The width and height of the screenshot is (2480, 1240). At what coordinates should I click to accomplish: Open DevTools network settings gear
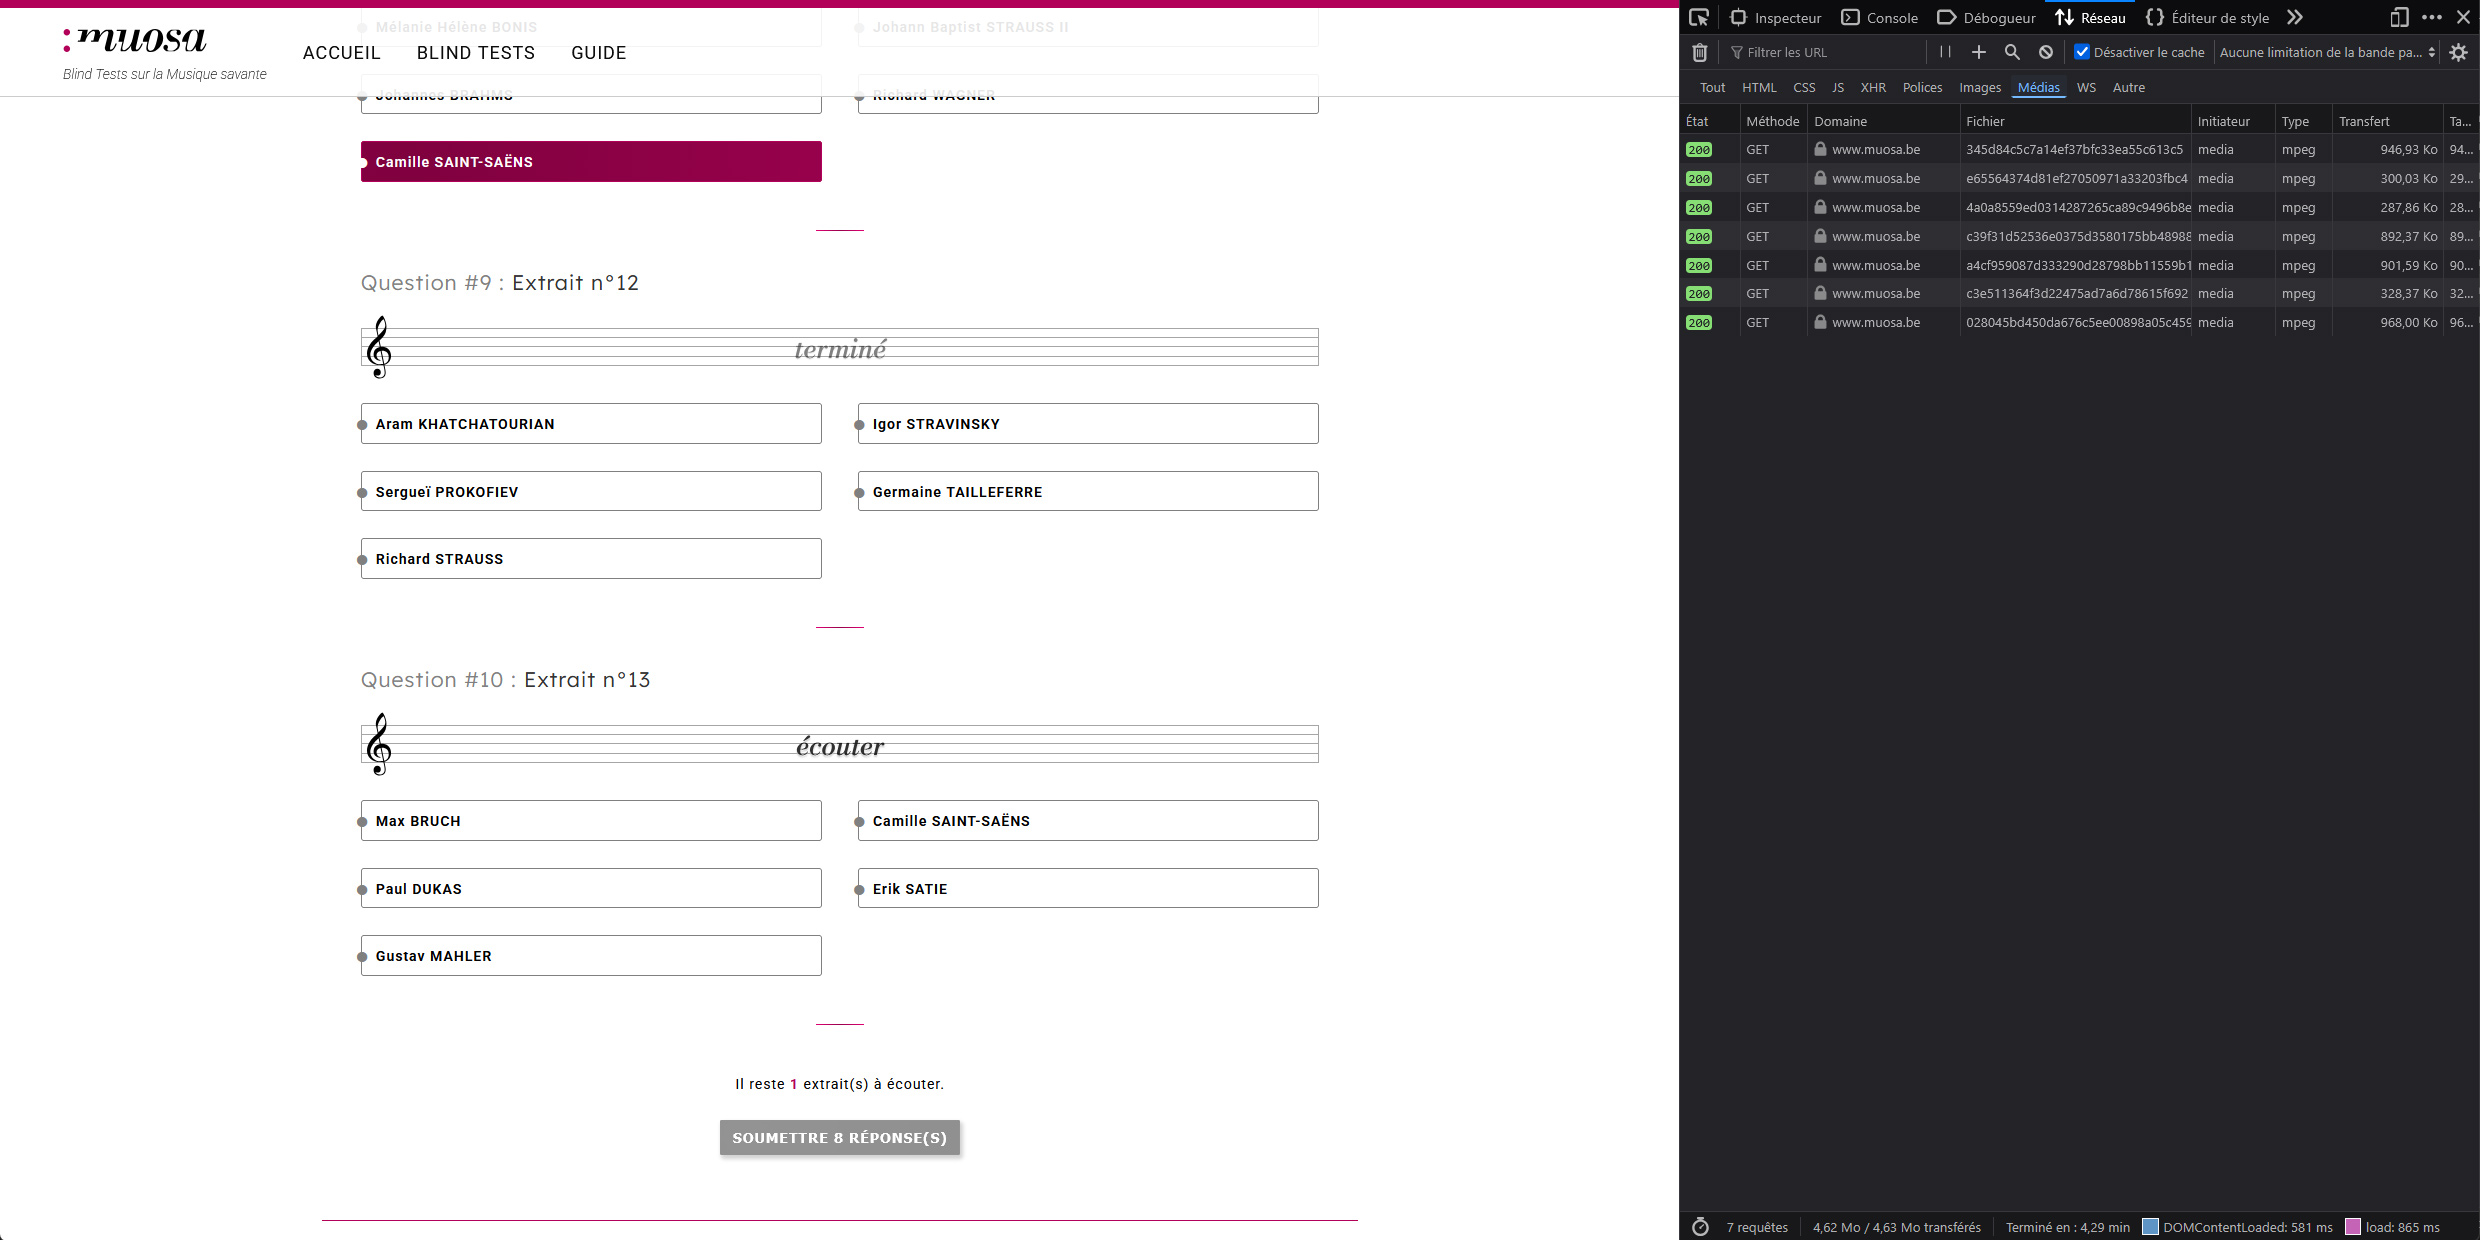(2459, 52)
